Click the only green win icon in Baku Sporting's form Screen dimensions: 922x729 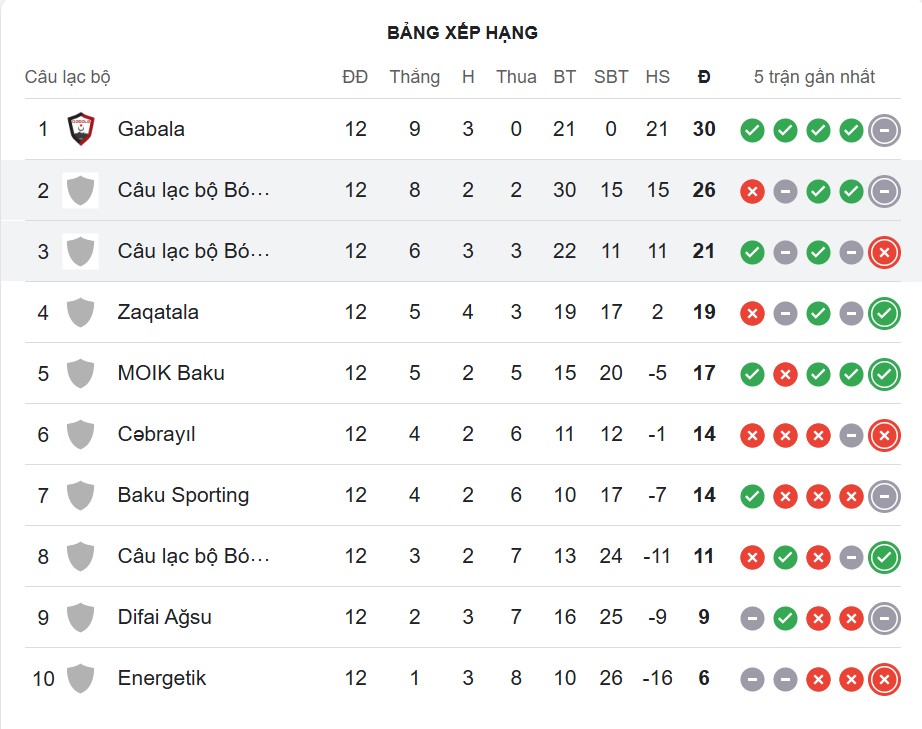click(752, 496)
